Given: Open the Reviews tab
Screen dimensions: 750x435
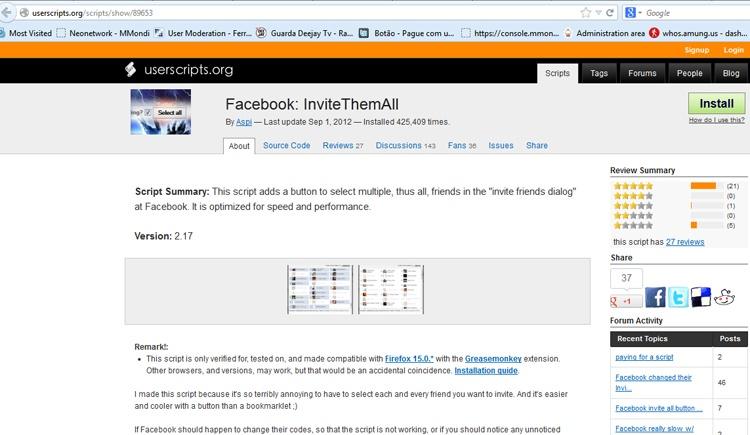Looking at the screenshot, I should [x=343, y=145].
